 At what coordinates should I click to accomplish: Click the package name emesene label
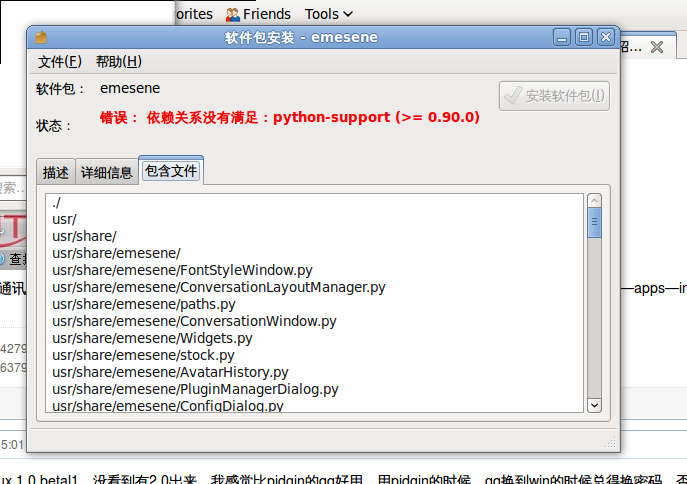[130, 88]
